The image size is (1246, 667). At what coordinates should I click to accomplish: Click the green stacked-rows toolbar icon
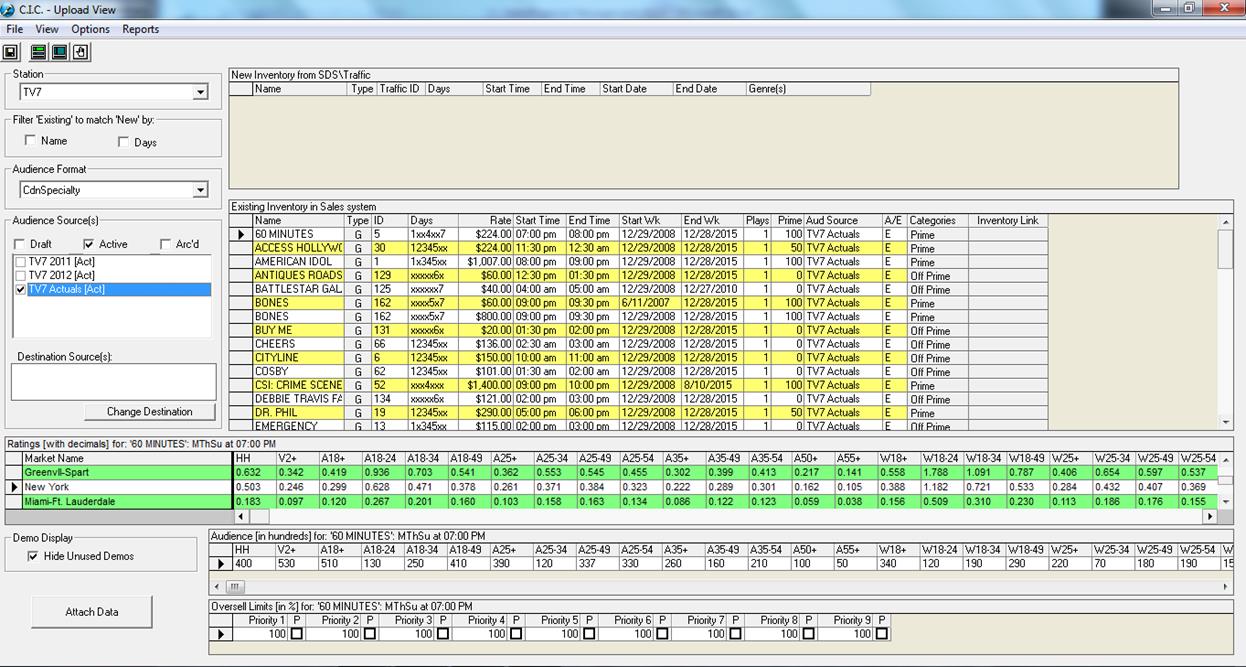click(x=39, y=52)
